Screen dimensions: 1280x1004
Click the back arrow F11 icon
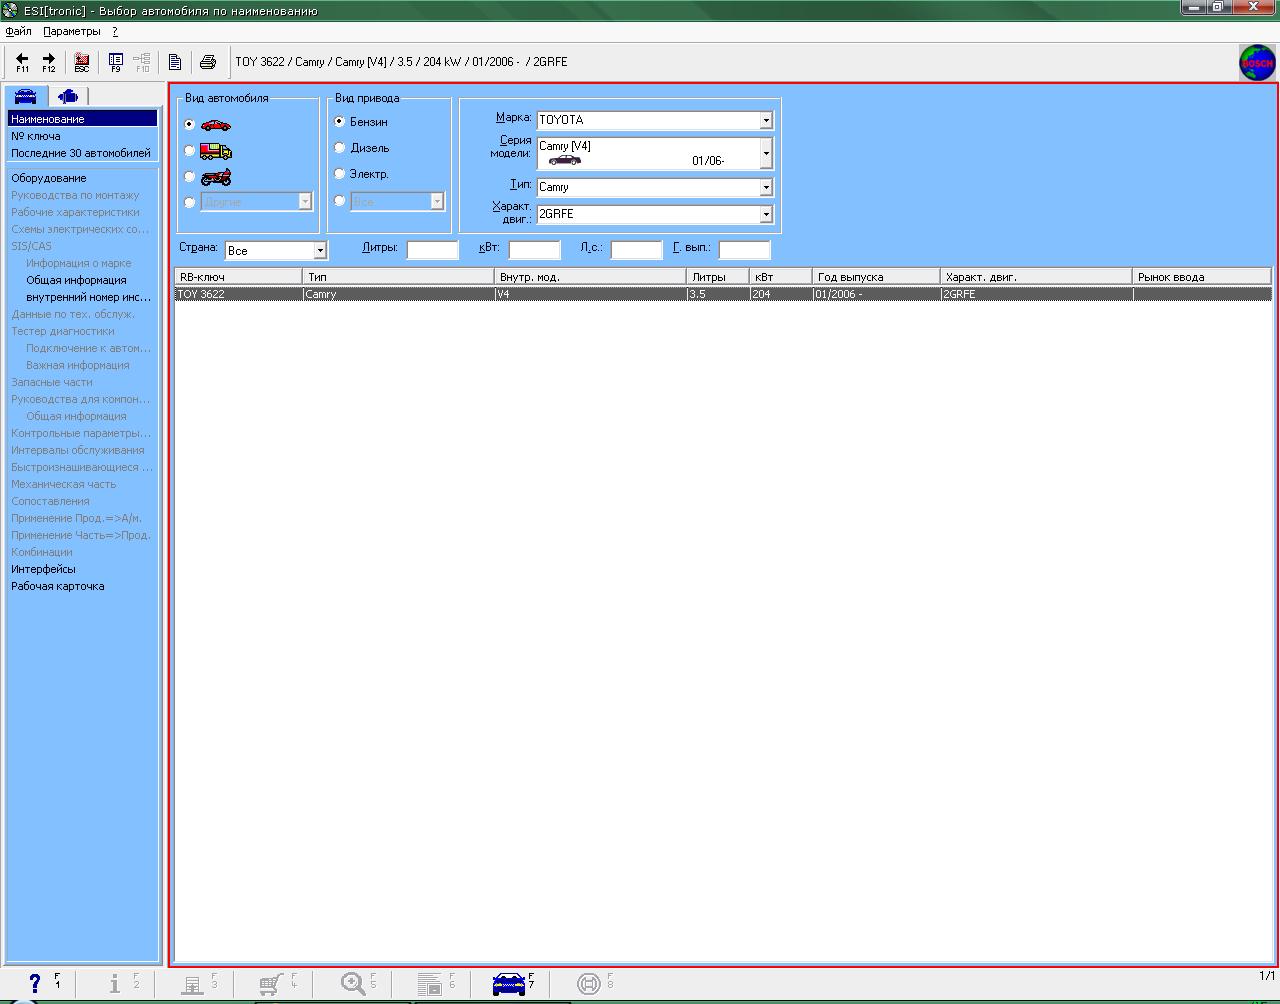pos(22,62)
